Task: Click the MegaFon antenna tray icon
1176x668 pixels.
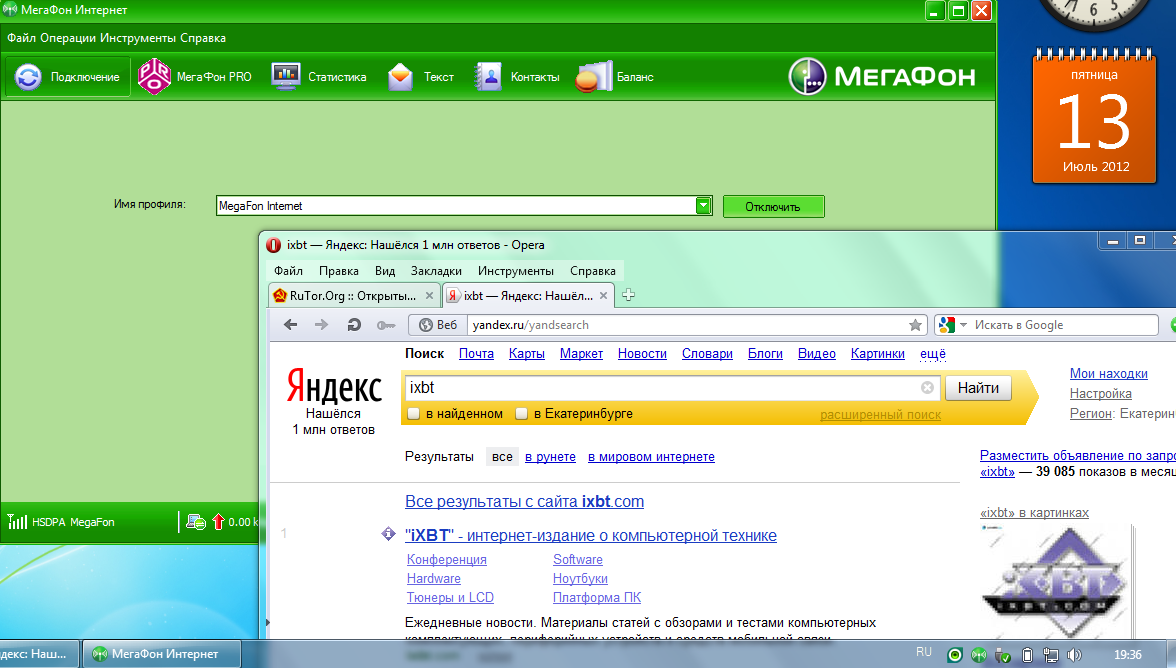Action: coord(979,655)
